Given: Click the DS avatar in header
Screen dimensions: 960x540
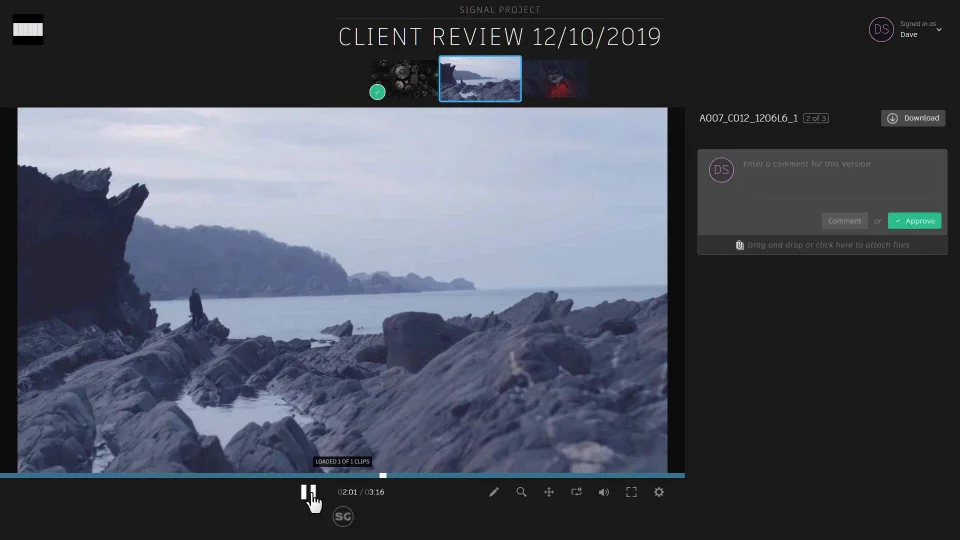Looking at the screenshot, I should click(x=881, y=29).
